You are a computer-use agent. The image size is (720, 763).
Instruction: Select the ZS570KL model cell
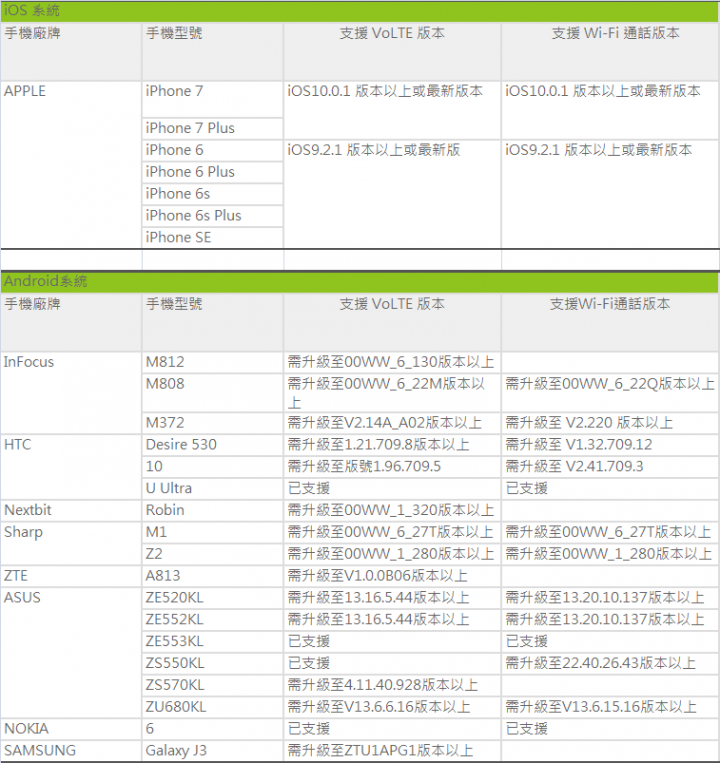213,686
